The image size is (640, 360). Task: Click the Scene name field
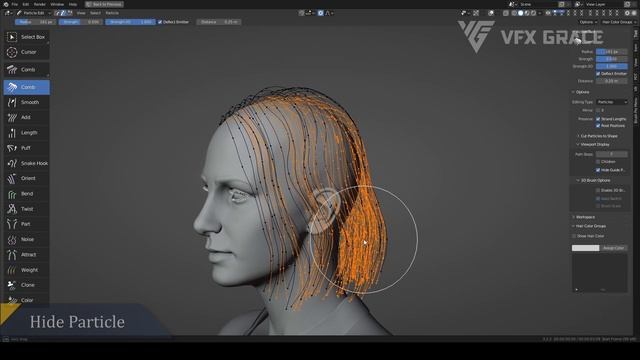[x=537, y=4]
